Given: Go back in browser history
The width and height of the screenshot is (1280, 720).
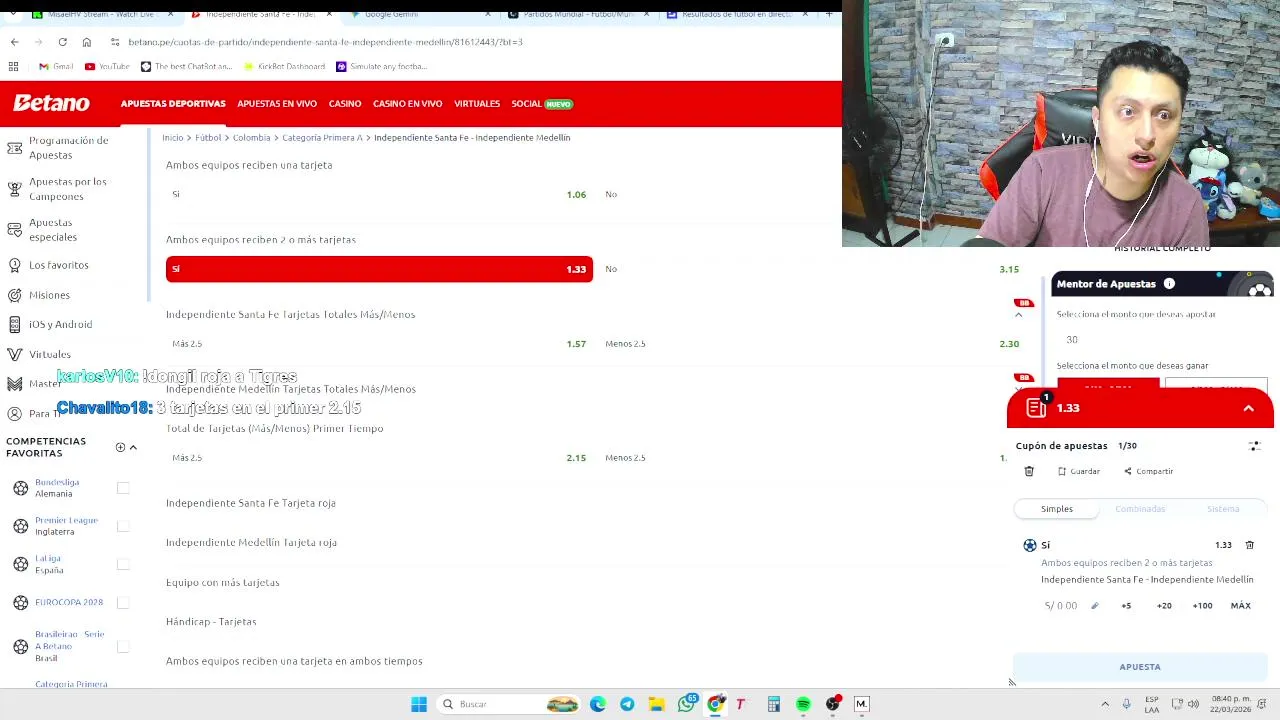Looking at the screenshot, I should 14,42.
